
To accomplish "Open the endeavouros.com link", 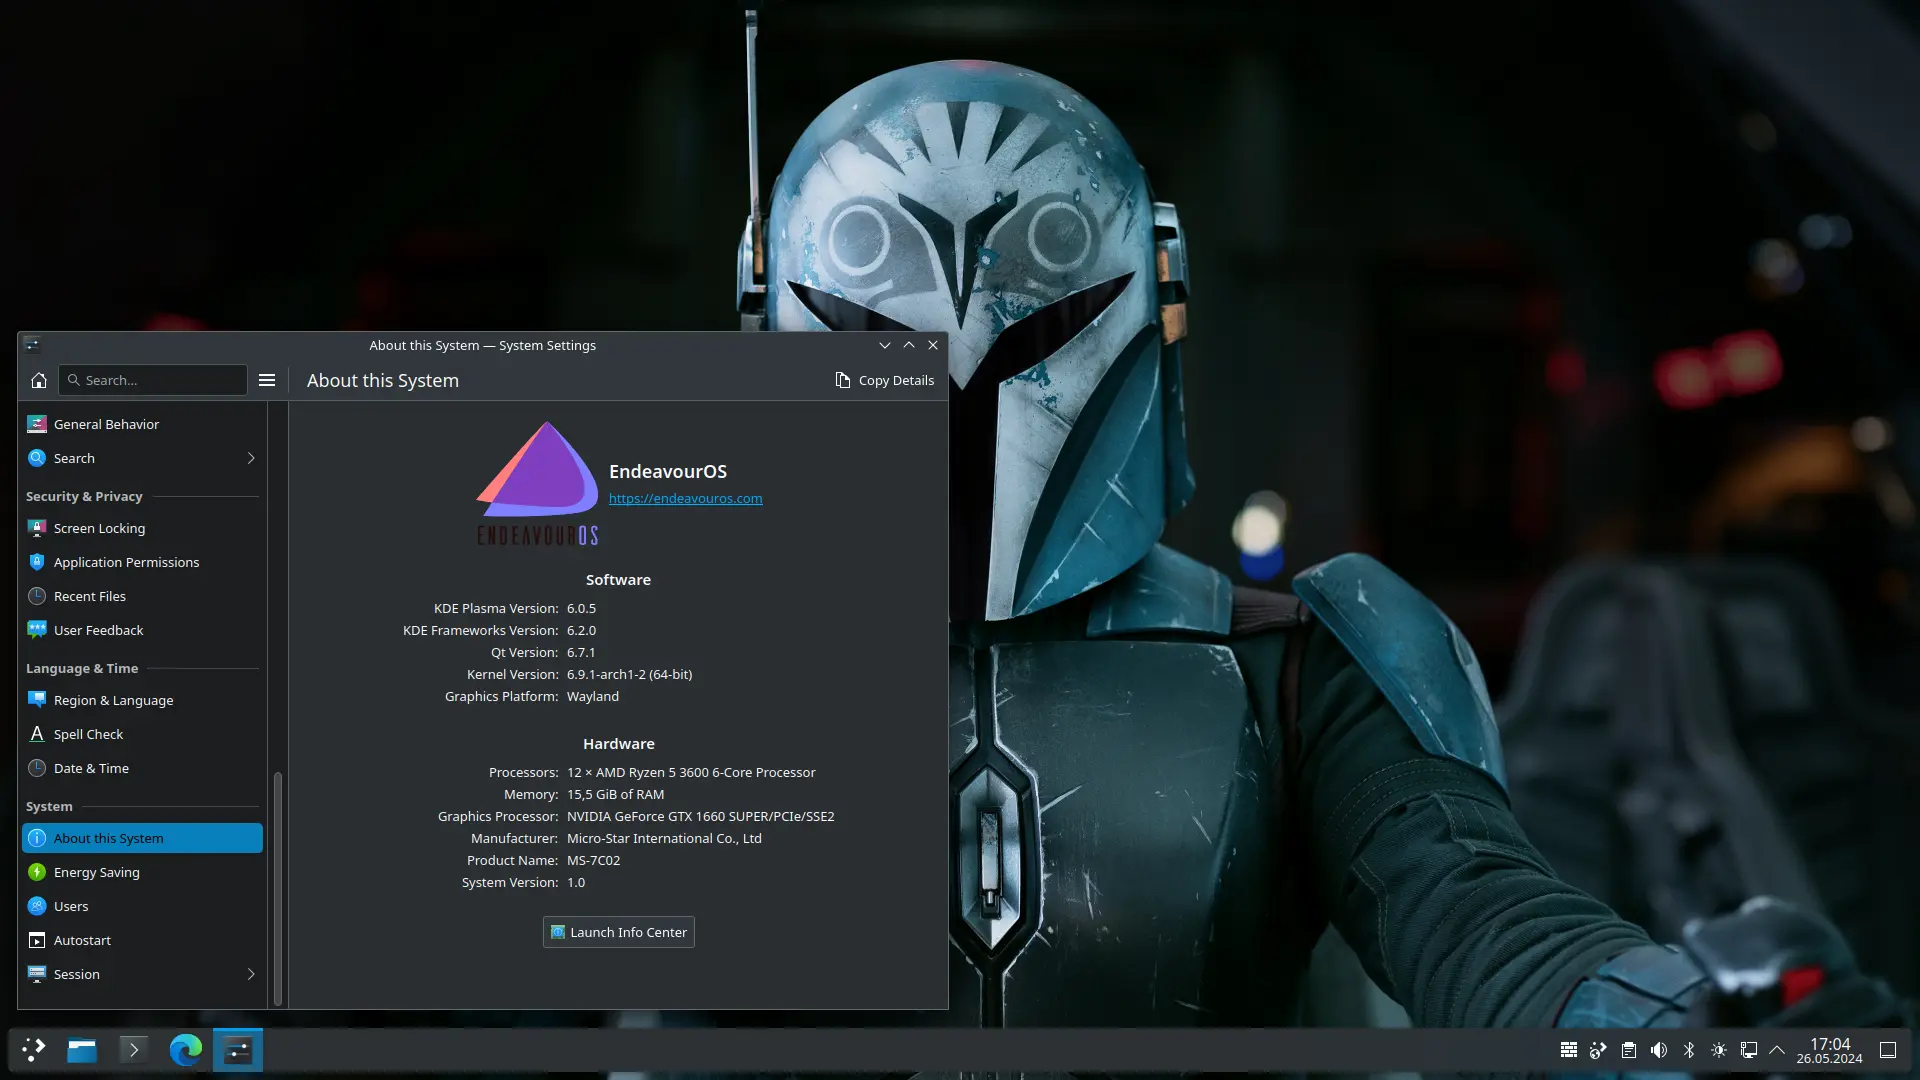I will [685, 498].
